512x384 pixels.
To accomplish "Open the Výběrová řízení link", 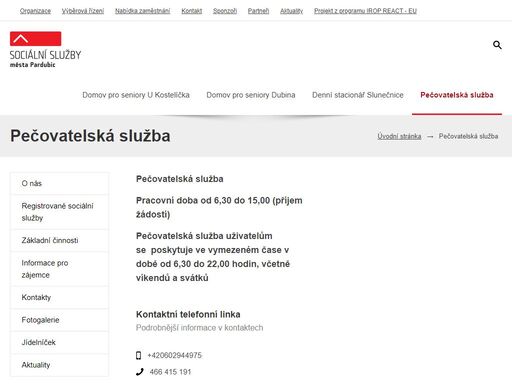I will pyautogui.click(x=83, y=11).
